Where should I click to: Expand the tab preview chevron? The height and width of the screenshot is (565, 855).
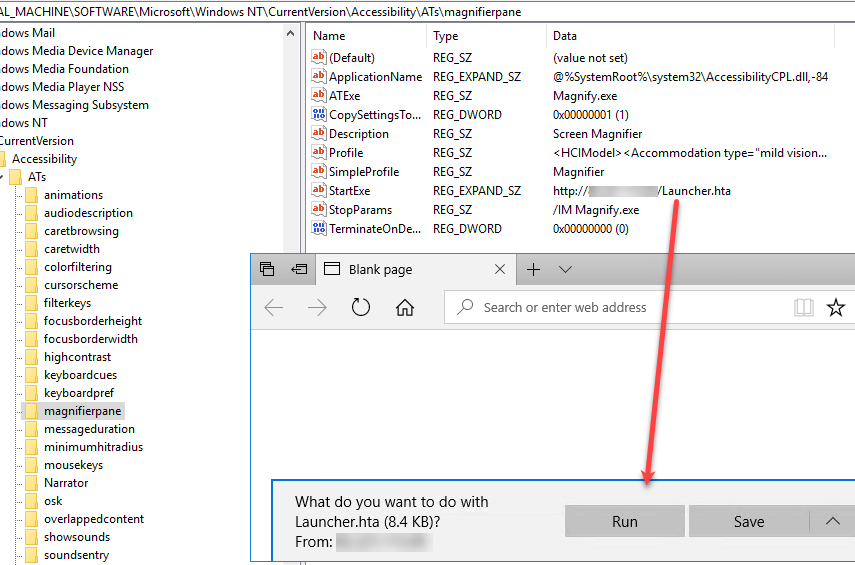(x=565, y=269)
